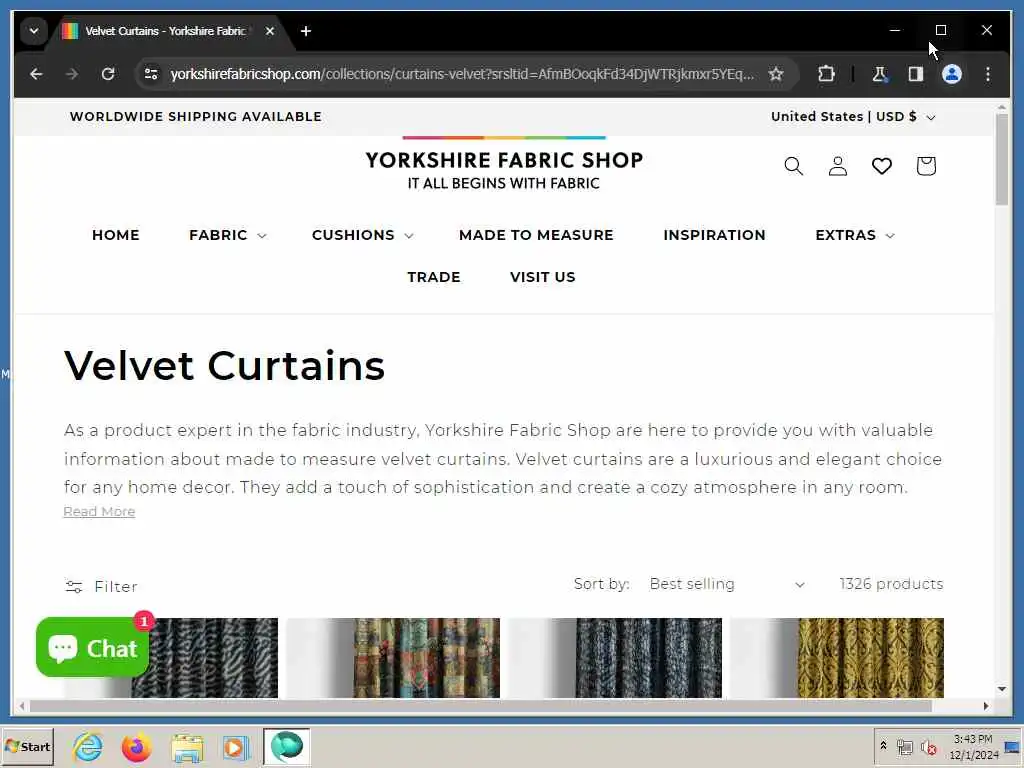
Task: Click the browser forward arrow
Action: coord(72,74)
